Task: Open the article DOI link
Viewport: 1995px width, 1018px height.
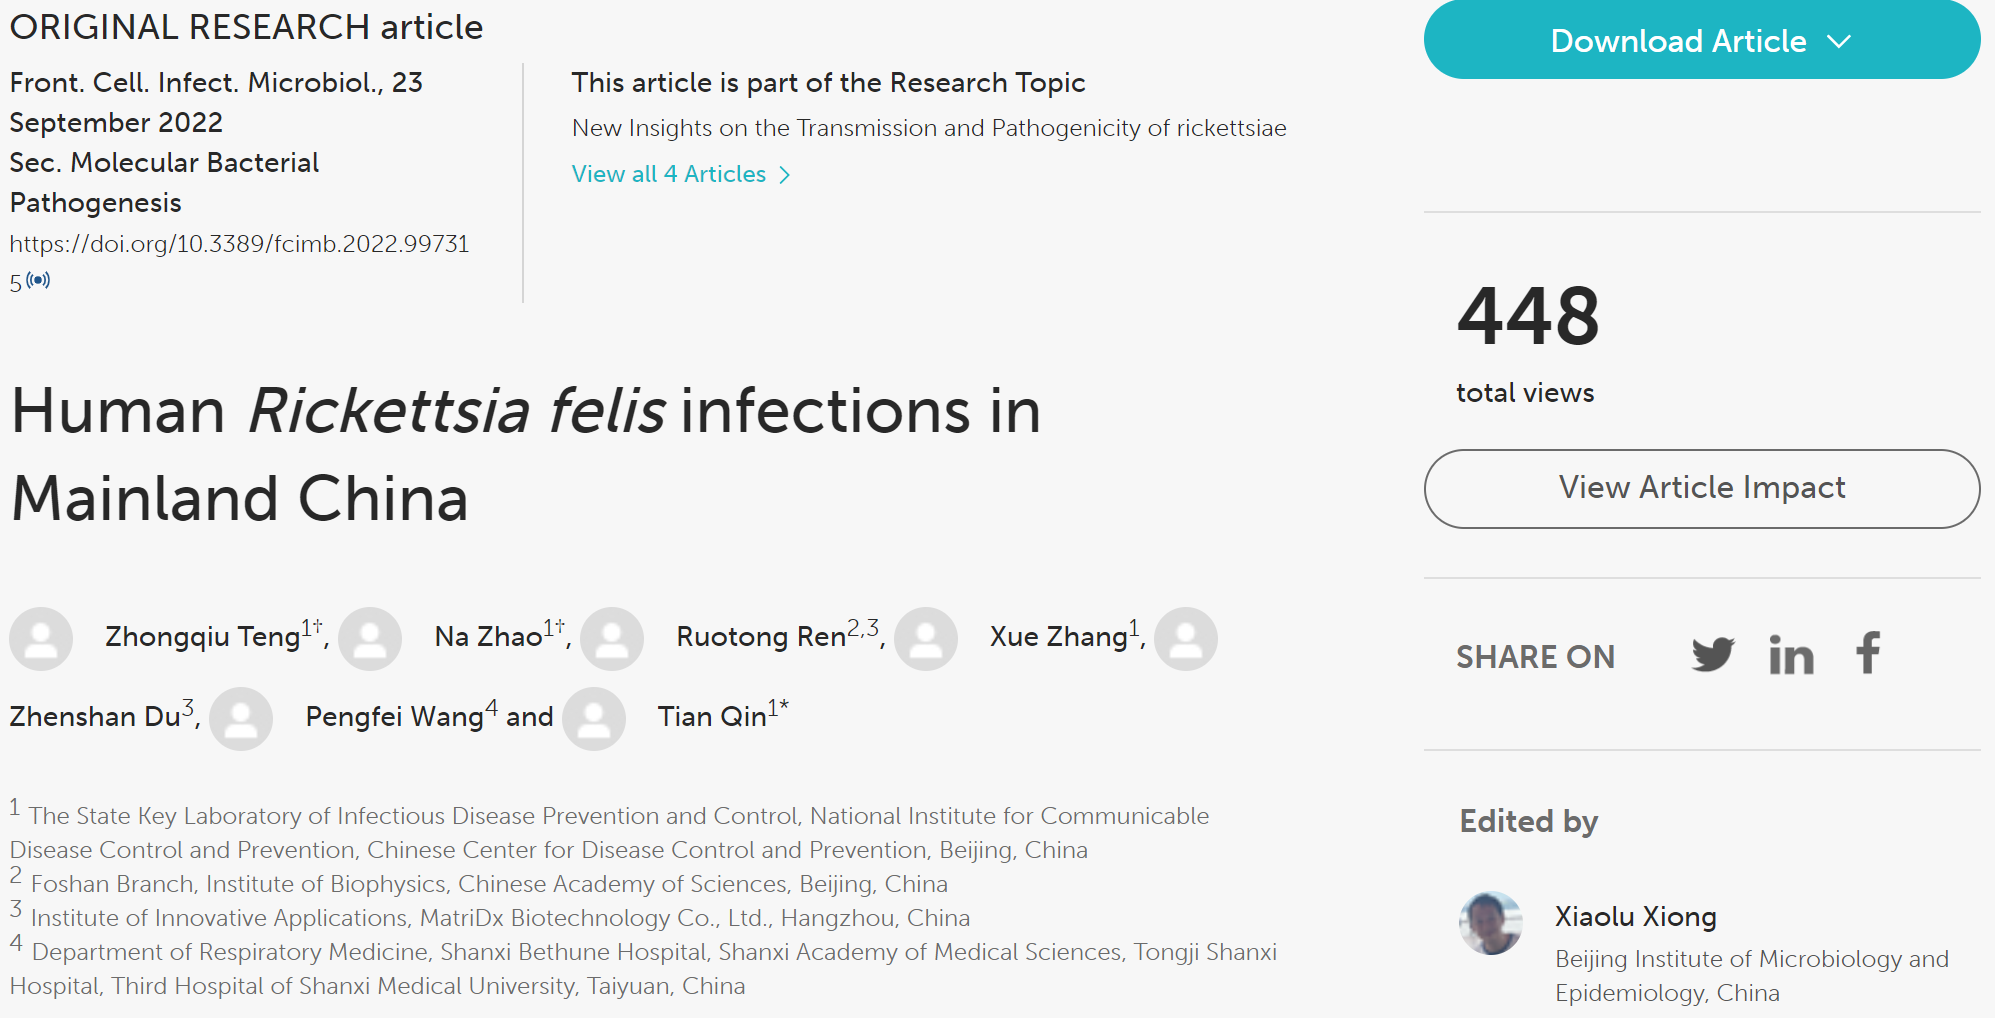Action: pos(239,244)
